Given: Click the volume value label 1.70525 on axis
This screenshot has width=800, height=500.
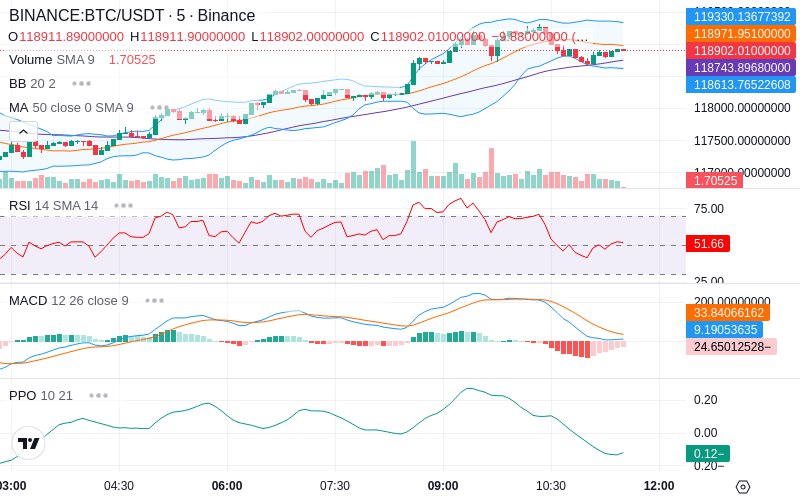Looking at the screenshot, I should (x=714, y=180).
